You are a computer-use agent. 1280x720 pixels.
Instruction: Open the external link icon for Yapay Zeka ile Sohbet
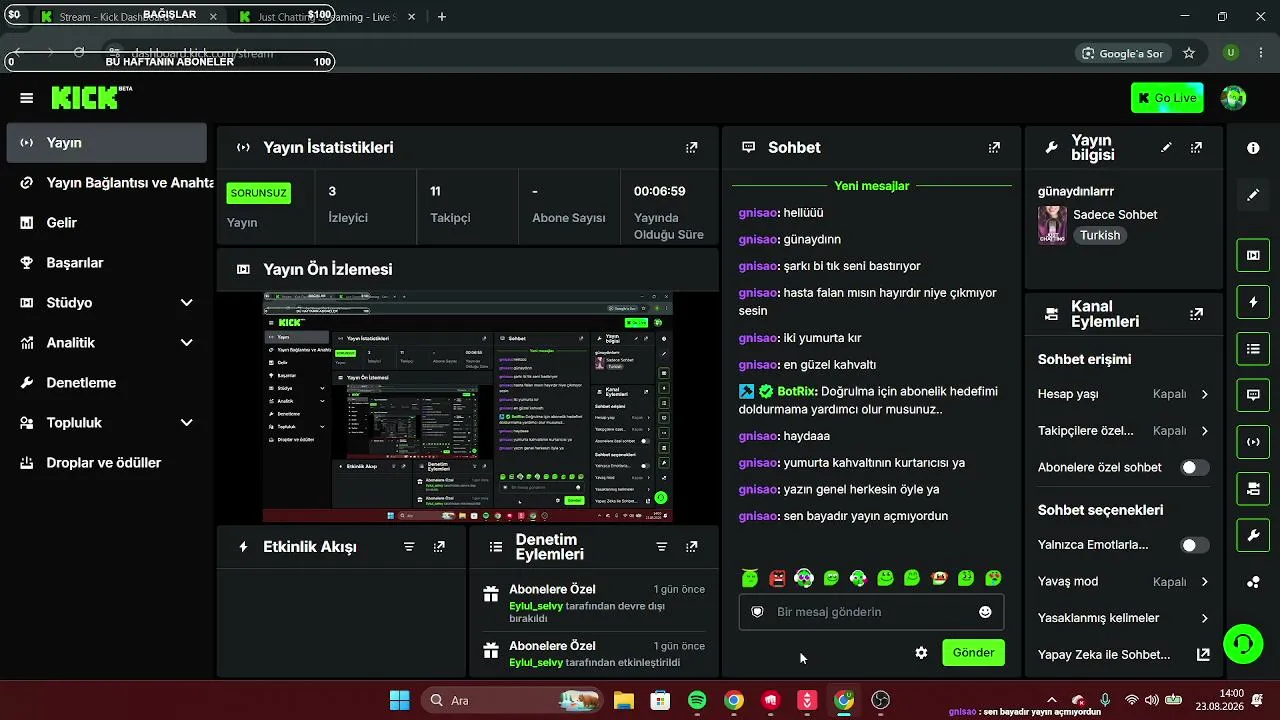1203,655
